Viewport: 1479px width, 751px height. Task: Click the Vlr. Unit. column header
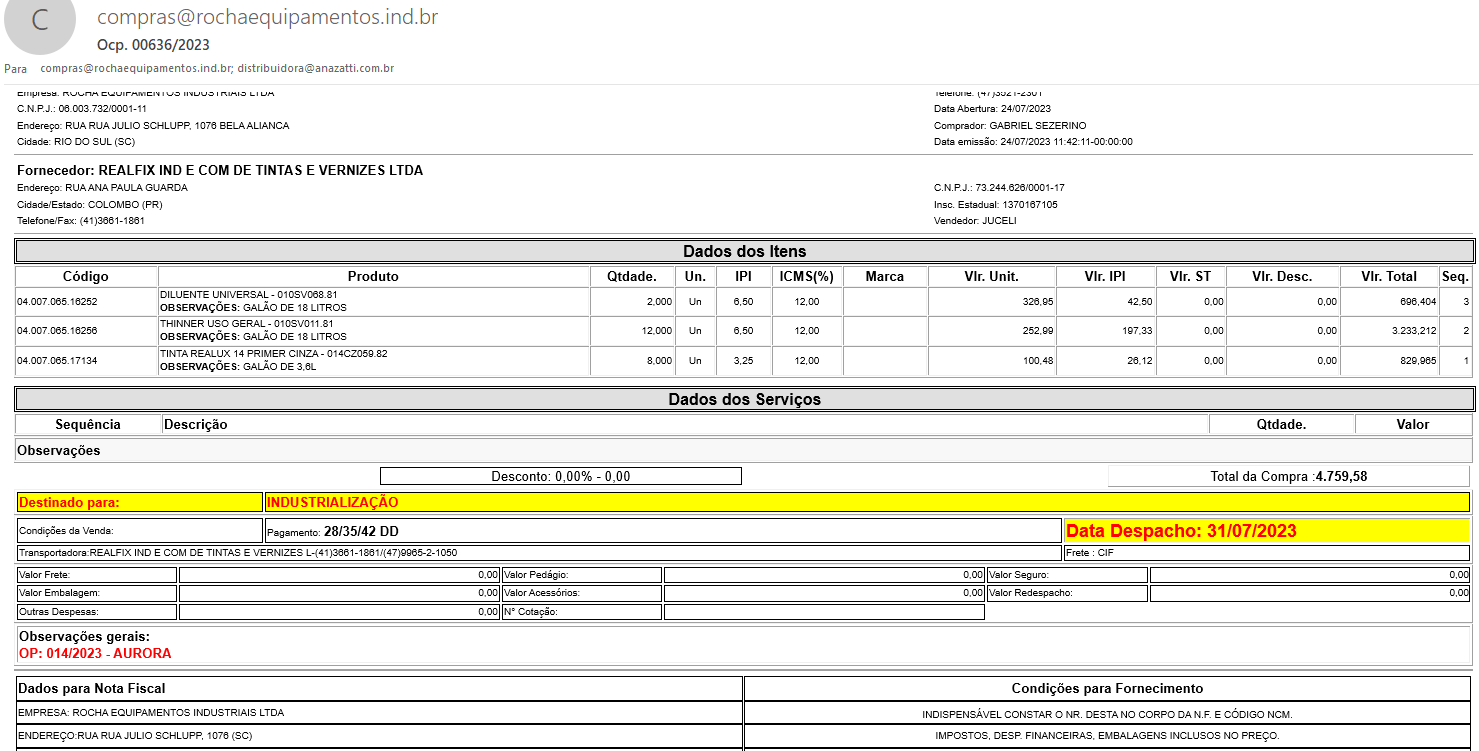tap(991, 276)
